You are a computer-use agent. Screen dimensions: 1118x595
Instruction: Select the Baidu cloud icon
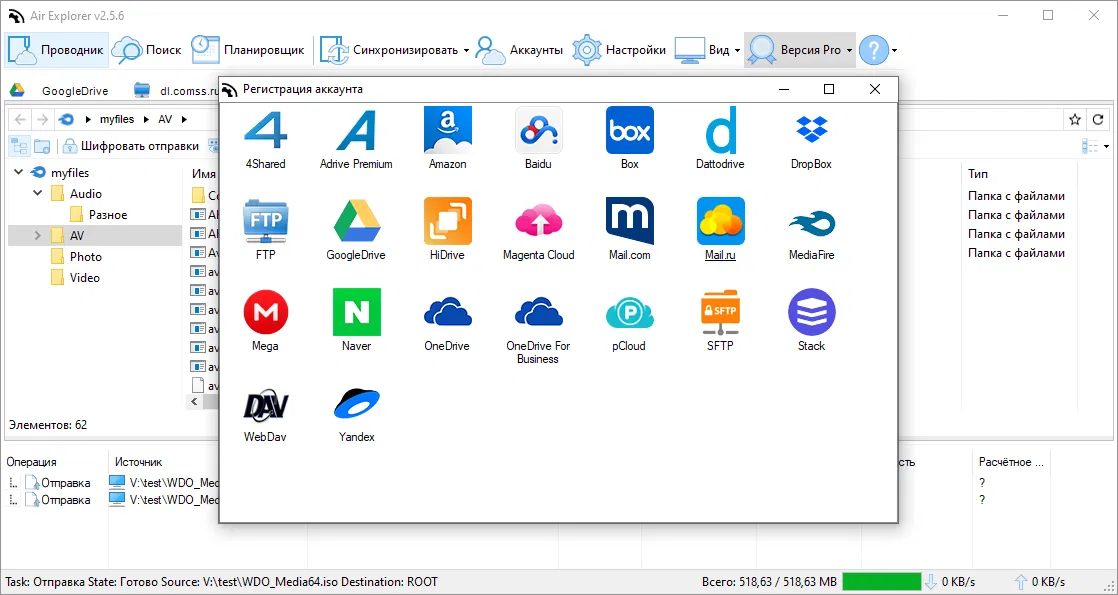point(538,131)
